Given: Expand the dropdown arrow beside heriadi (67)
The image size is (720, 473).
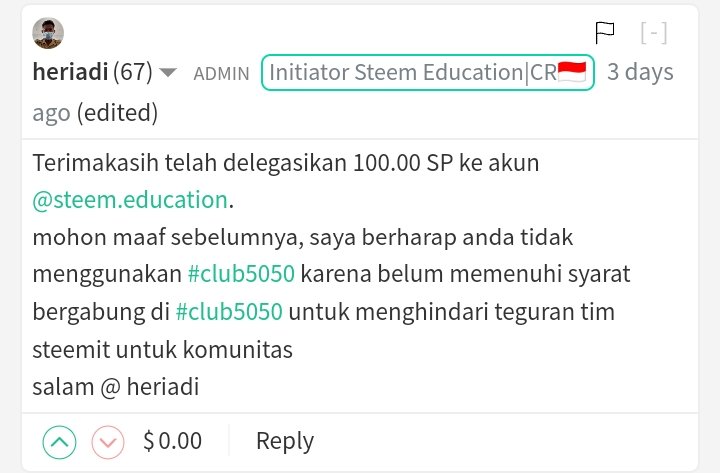Looking at the screenshot, I should tap(168, 73).
